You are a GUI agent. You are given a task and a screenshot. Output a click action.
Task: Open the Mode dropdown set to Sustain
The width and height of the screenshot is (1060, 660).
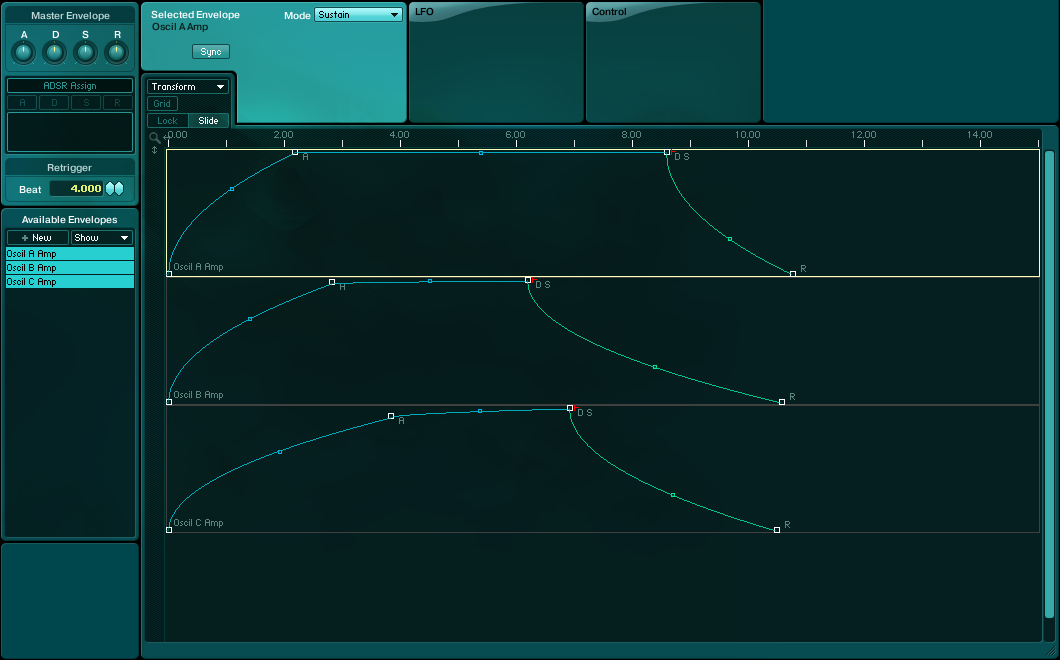[358, 15]
